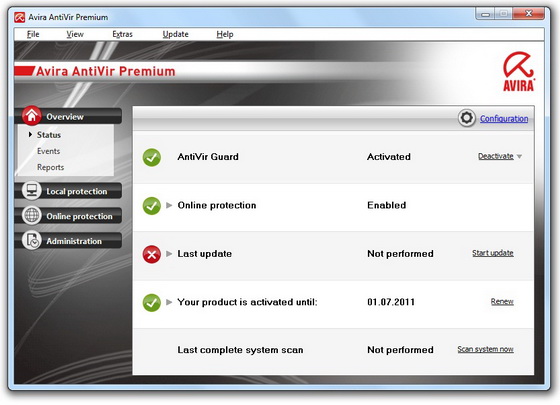Screen dimensions: 560x405
Task: Click the Deactivate link
Action: (496, 156)
